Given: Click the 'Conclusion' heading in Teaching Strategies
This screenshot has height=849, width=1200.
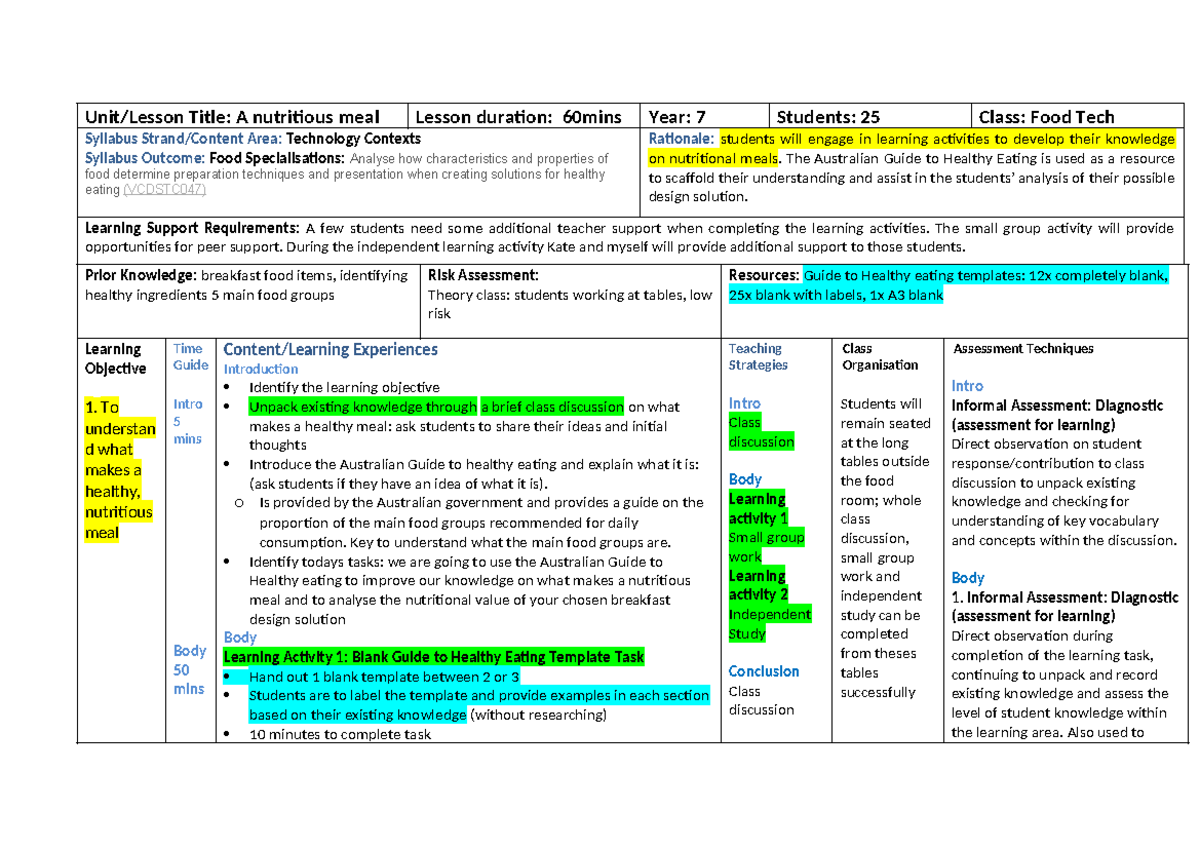Looking at the screenshot, I should coord(764,671).
